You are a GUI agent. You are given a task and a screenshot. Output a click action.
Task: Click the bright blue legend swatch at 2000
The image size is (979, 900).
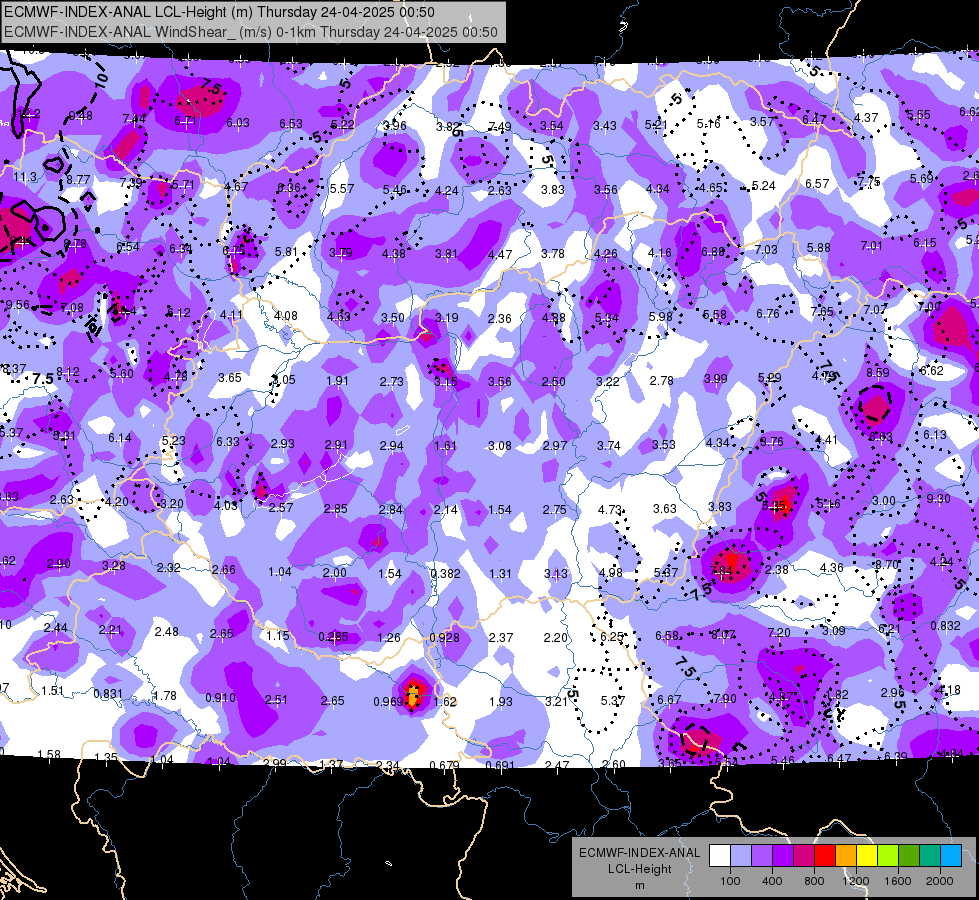click(951, 856)
